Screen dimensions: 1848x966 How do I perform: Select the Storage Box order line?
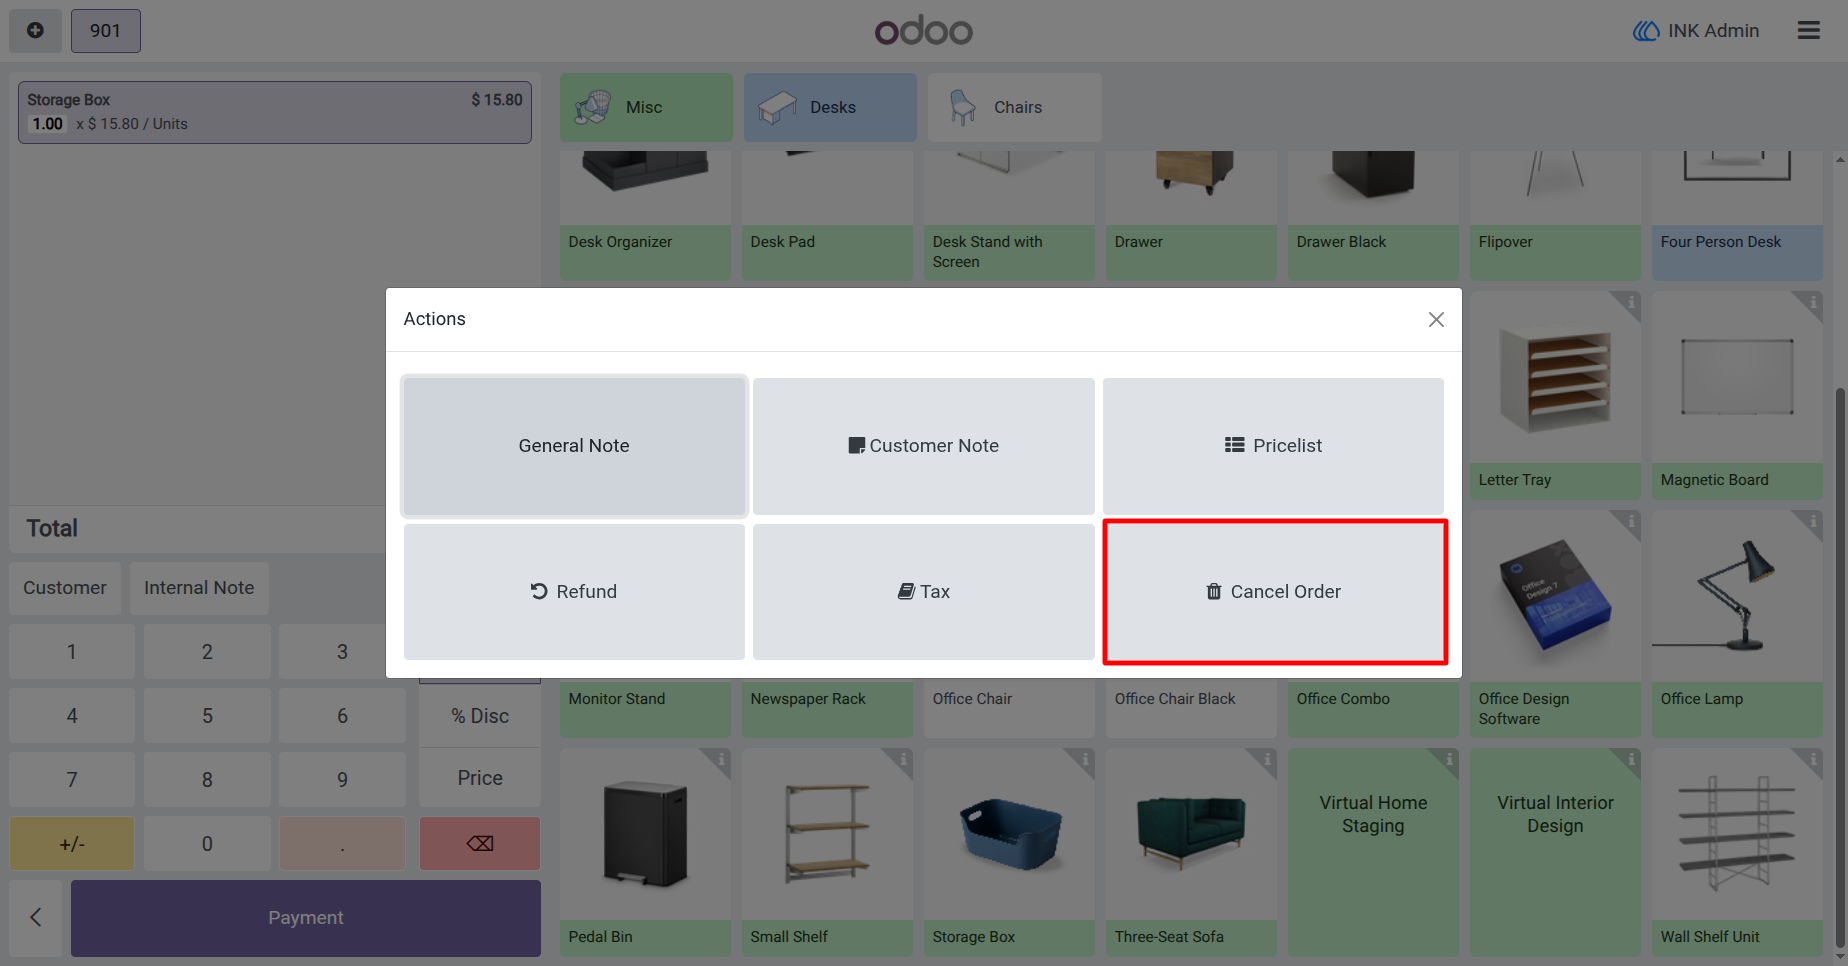click(x=275, y=112)
